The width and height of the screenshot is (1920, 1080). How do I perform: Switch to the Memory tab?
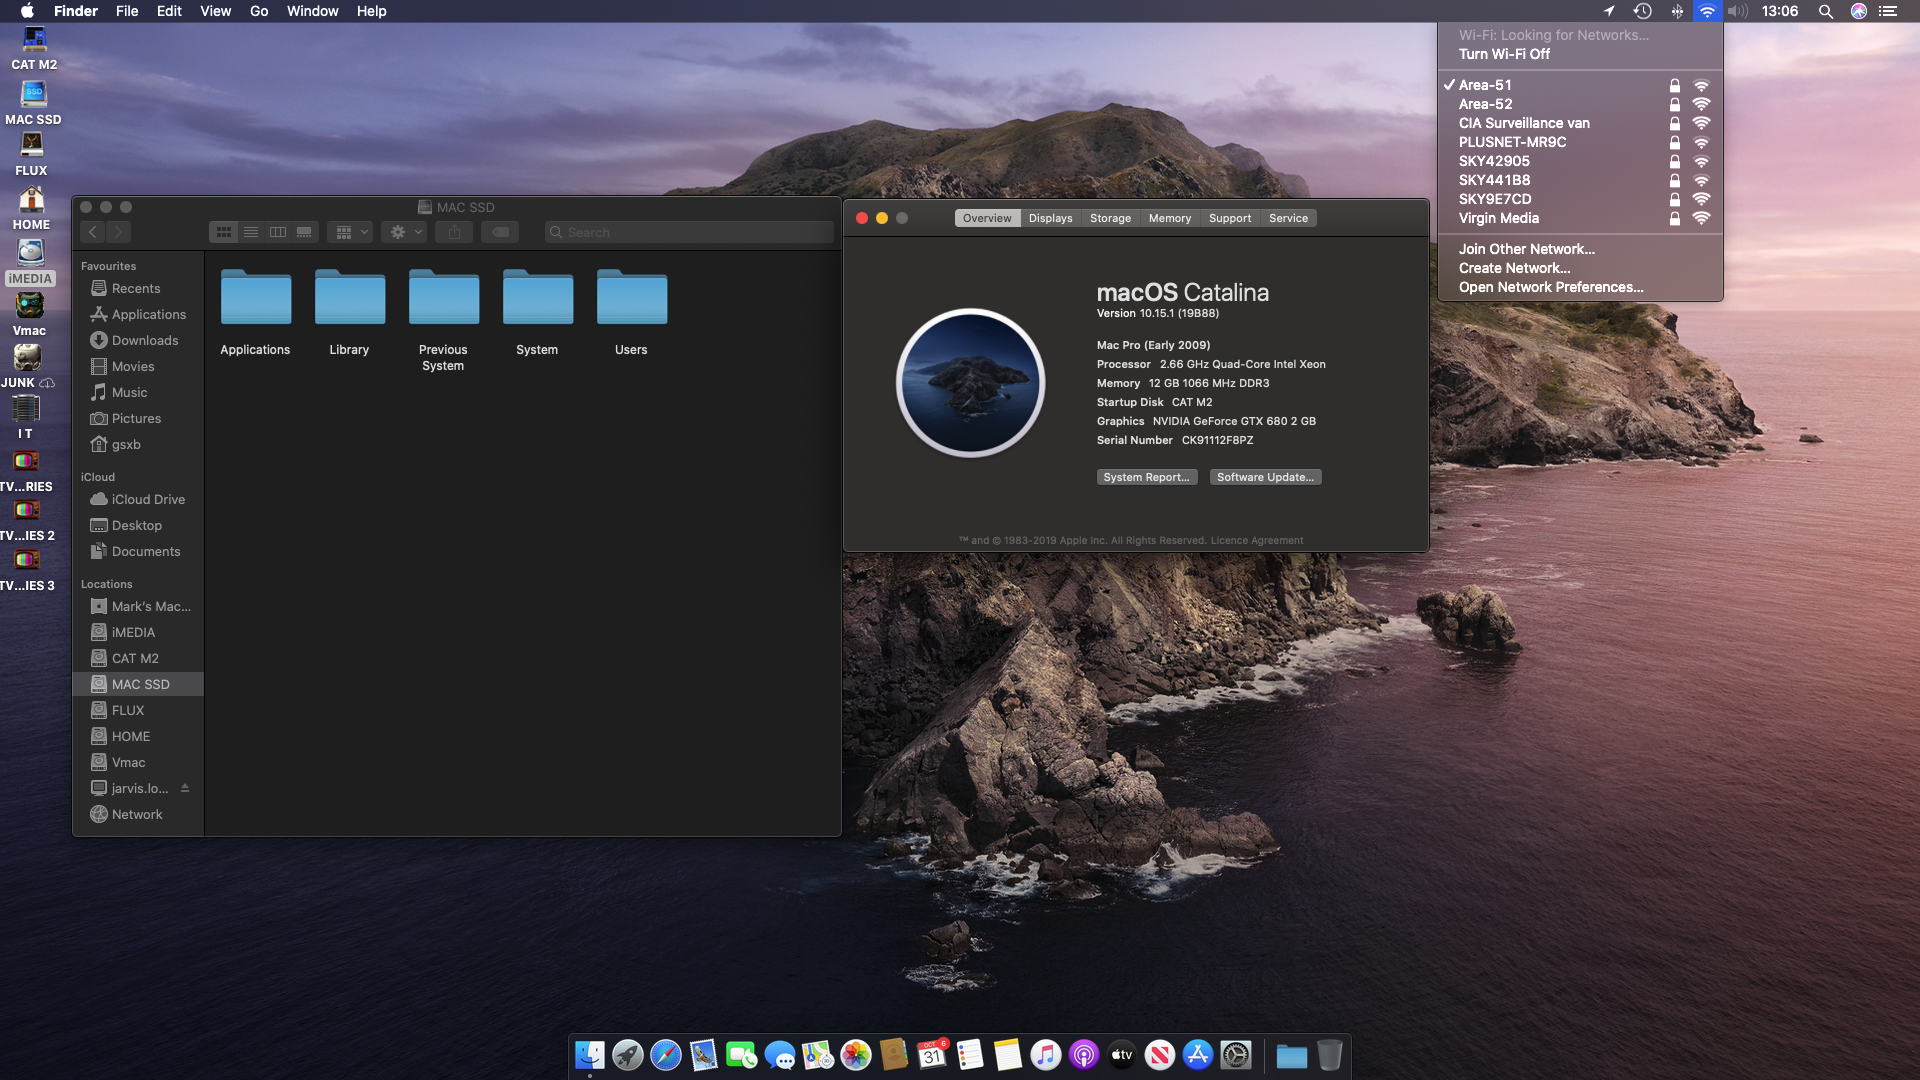[1170, 218]
